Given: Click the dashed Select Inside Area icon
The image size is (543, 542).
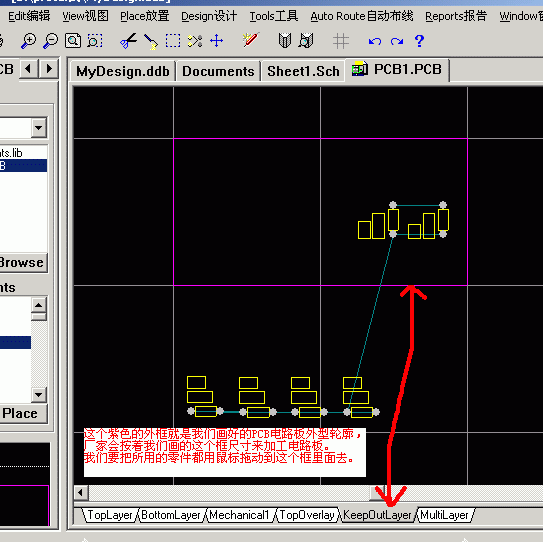Looking at the screenshot, I should [173, 41].
